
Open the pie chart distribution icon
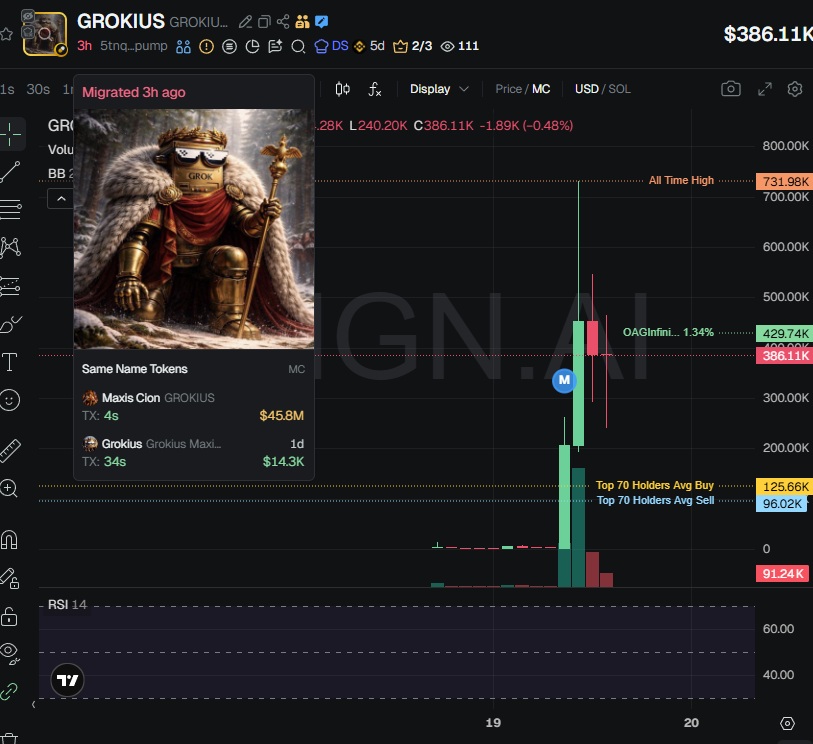click(x=252, y=47)
